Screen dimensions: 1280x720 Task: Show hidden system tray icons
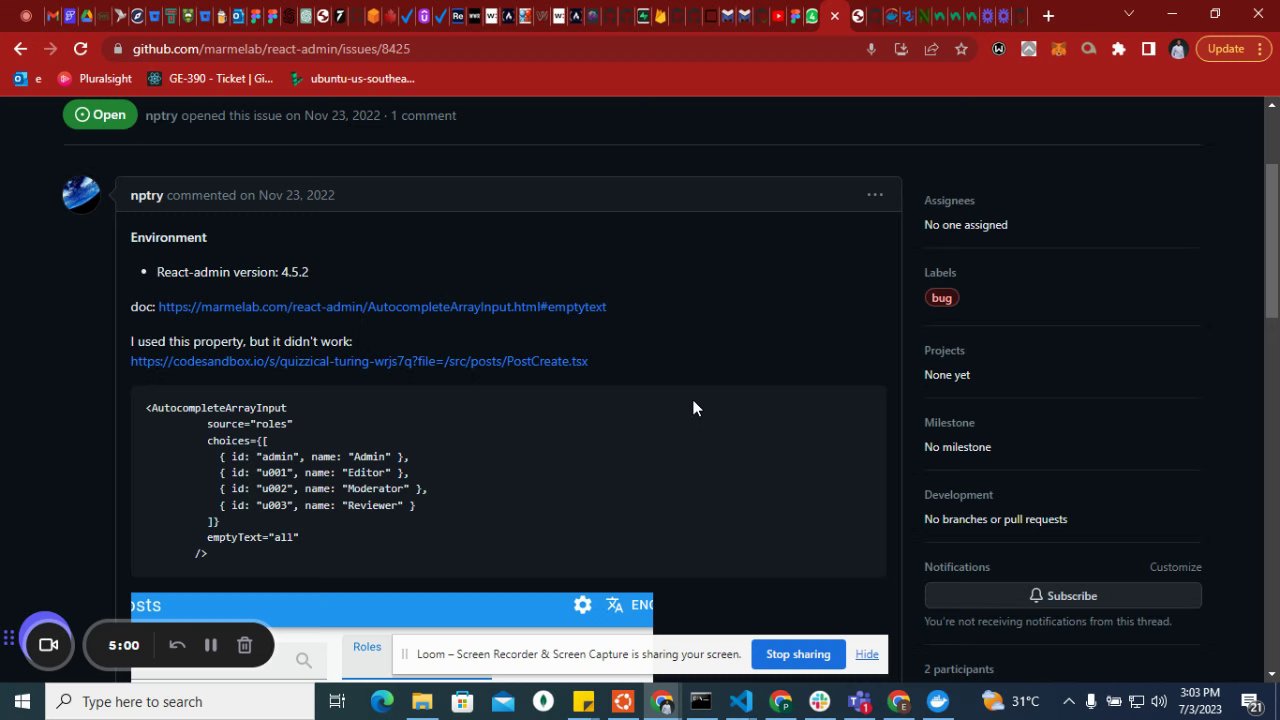coord(1068,702)
